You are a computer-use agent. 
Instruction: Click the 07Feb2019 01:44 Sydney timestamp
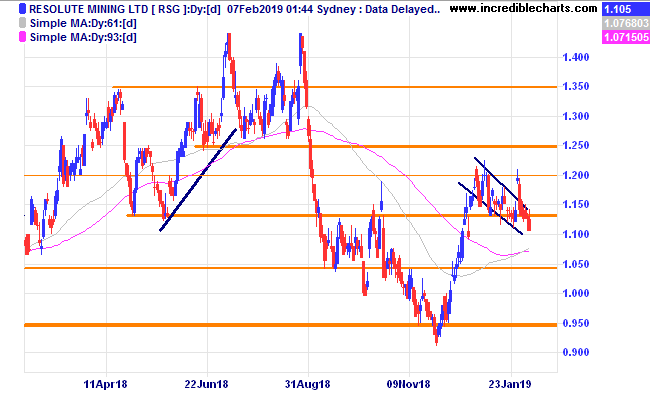291,9
